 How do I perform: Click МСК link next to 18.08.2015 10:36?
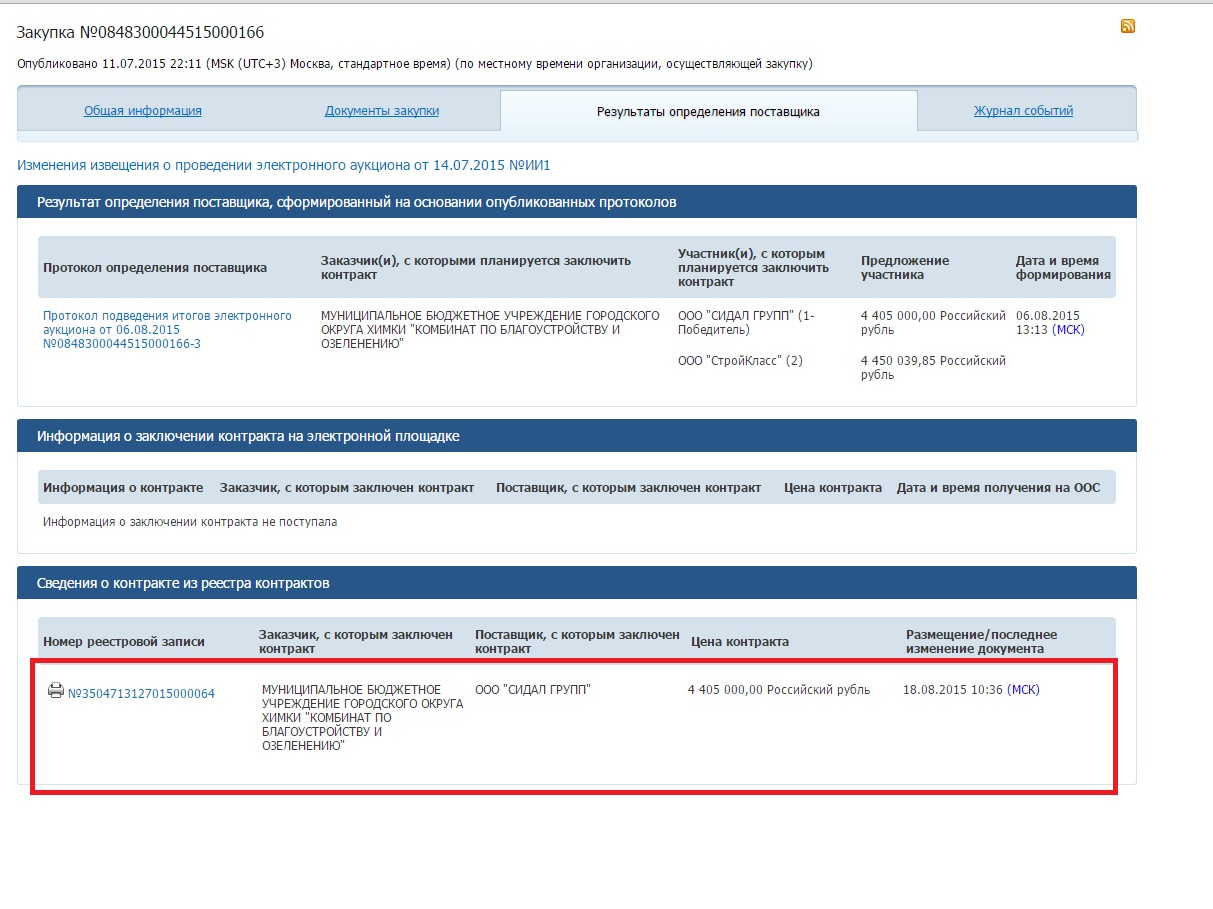pyautogui.click(x=1023, y=690)
